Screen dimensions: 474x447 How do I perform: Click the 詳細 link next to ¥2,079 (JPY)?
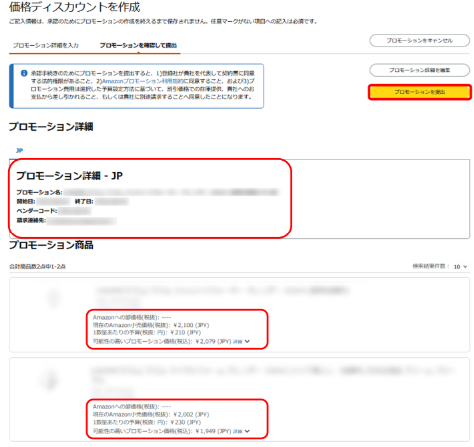(237, 342)
